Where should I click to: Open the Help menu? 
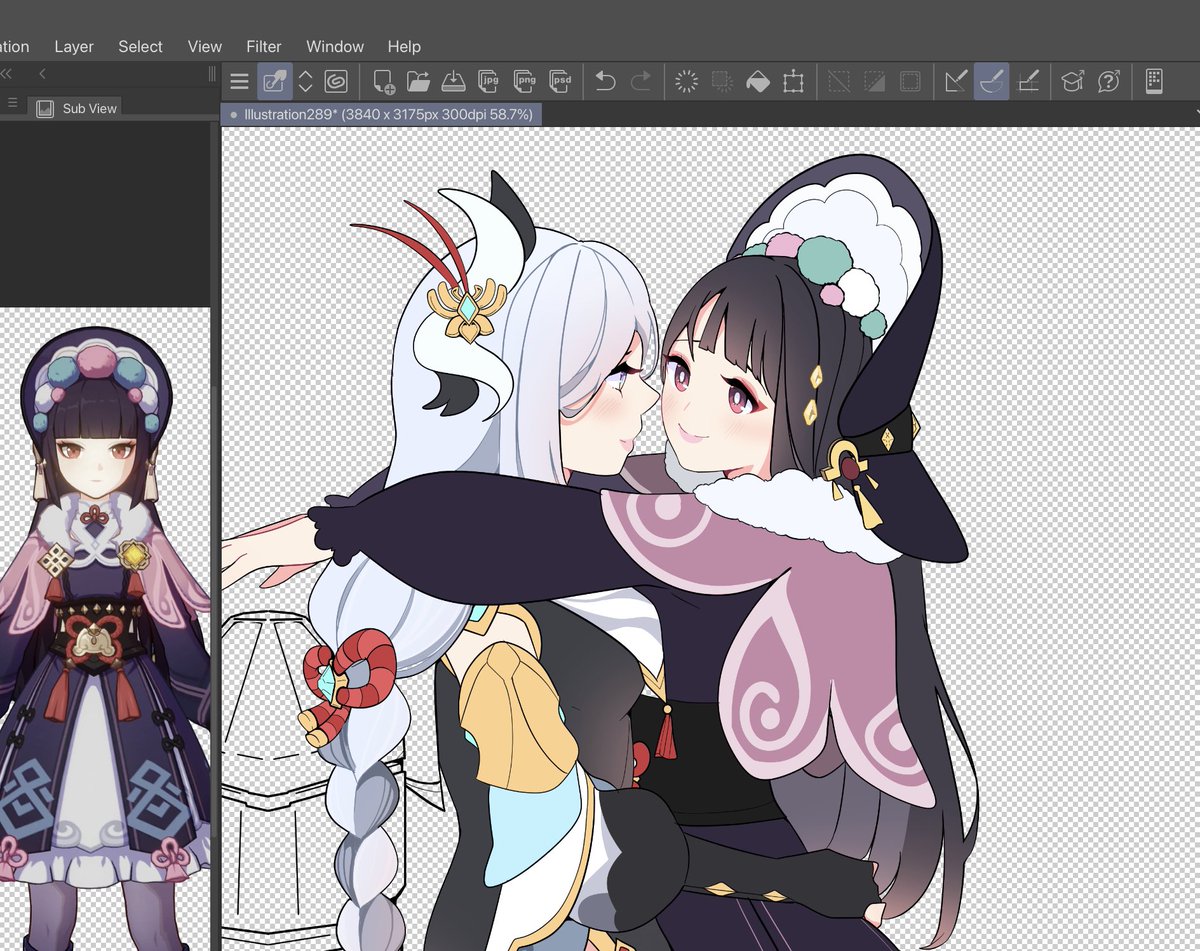[x=404, y=47]
